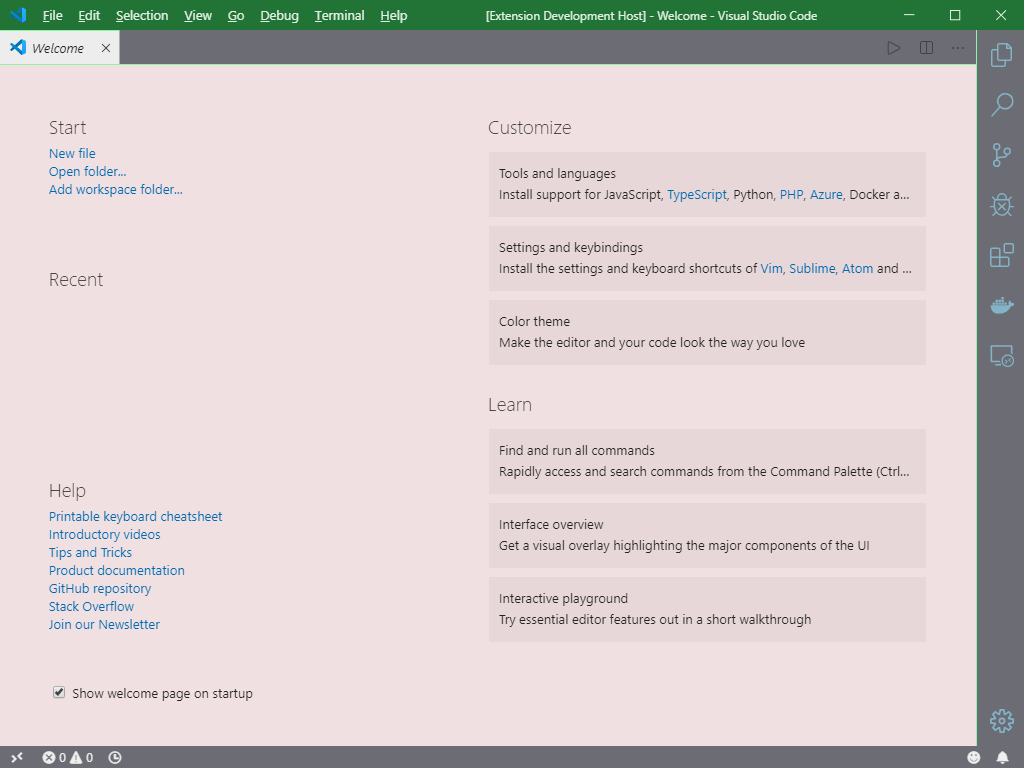1024x768 pixels.
Task: Open the notifications bell icon
Action: pyautogui.click(x=1002, y=758)
